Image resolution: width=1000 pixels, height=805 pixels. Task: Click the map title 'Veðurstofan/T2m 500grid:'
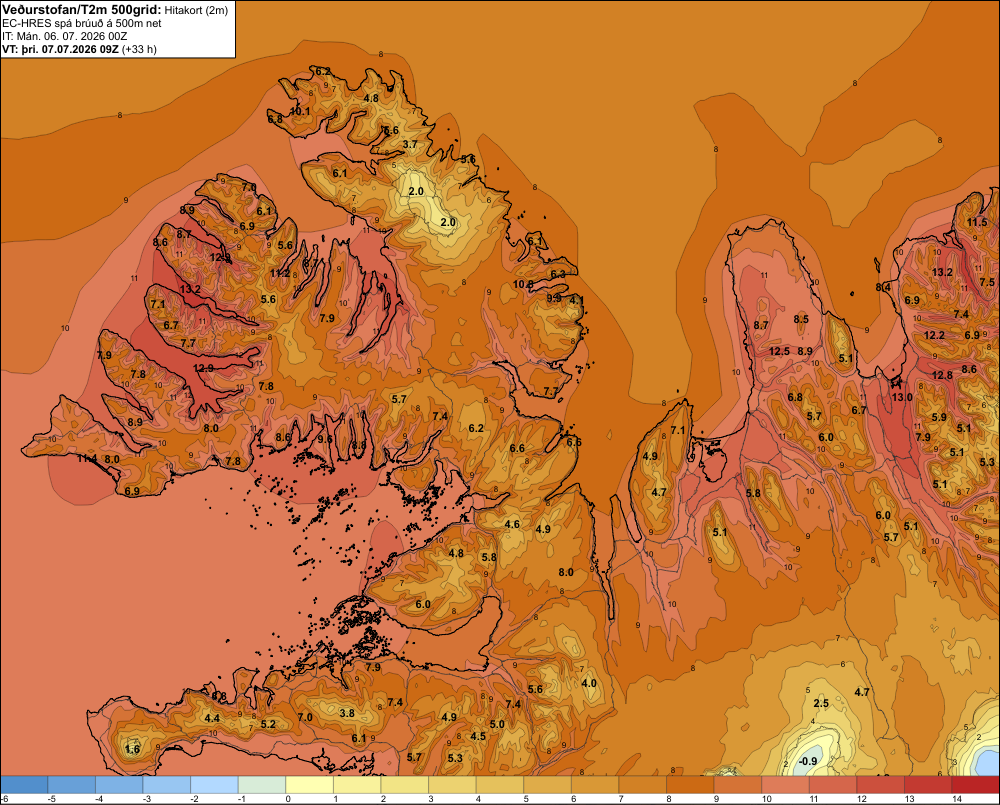click(80, 10)
